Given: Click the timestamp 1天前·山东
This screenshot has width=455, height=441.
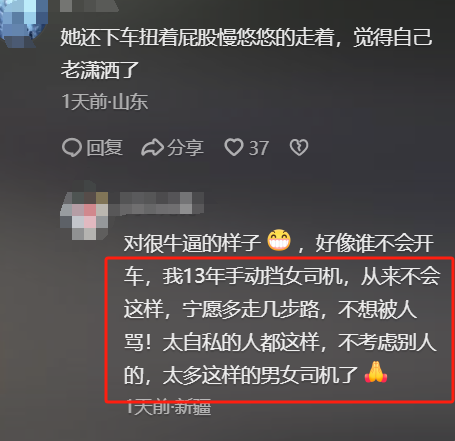Looking at the screenshot, I should 105,102.
